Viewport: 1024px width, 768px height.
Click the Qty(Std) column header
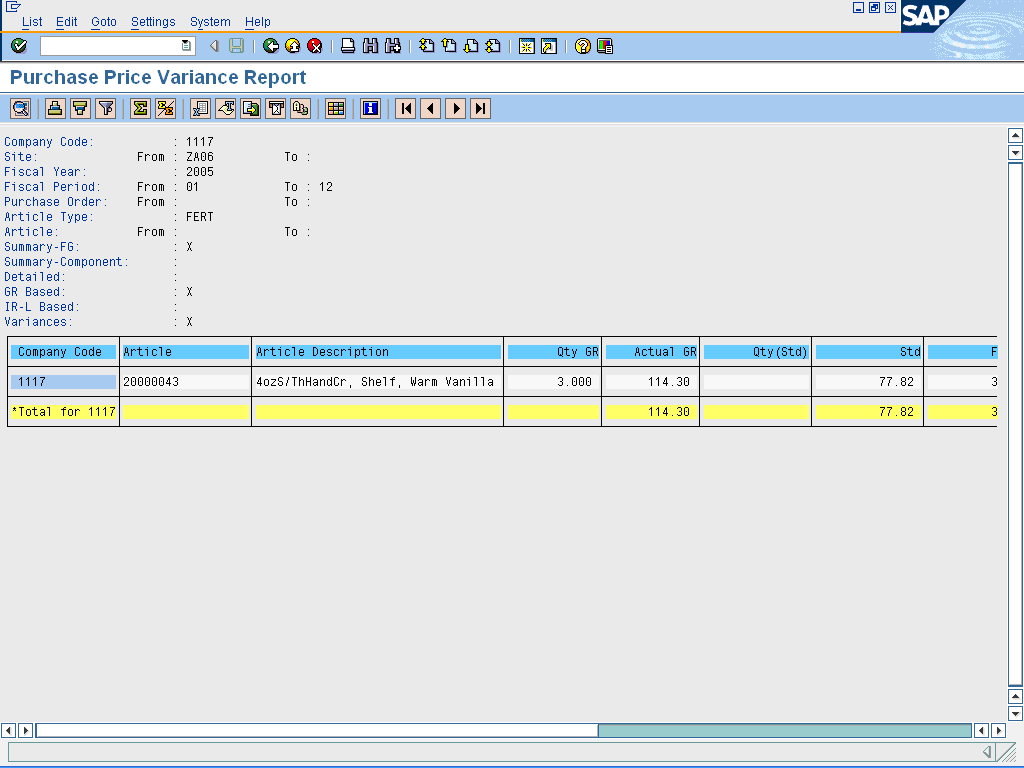[756, 352]
